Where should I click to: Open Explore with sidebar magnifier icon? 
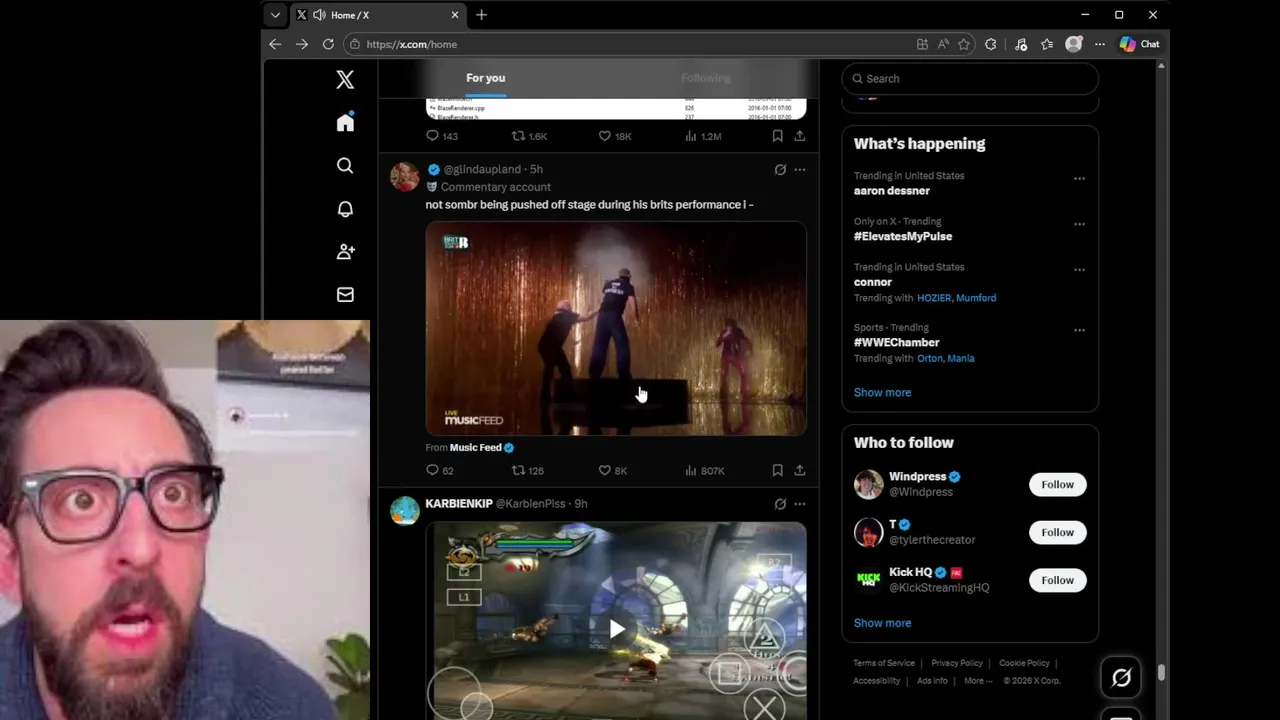click(x=345, y=166)
